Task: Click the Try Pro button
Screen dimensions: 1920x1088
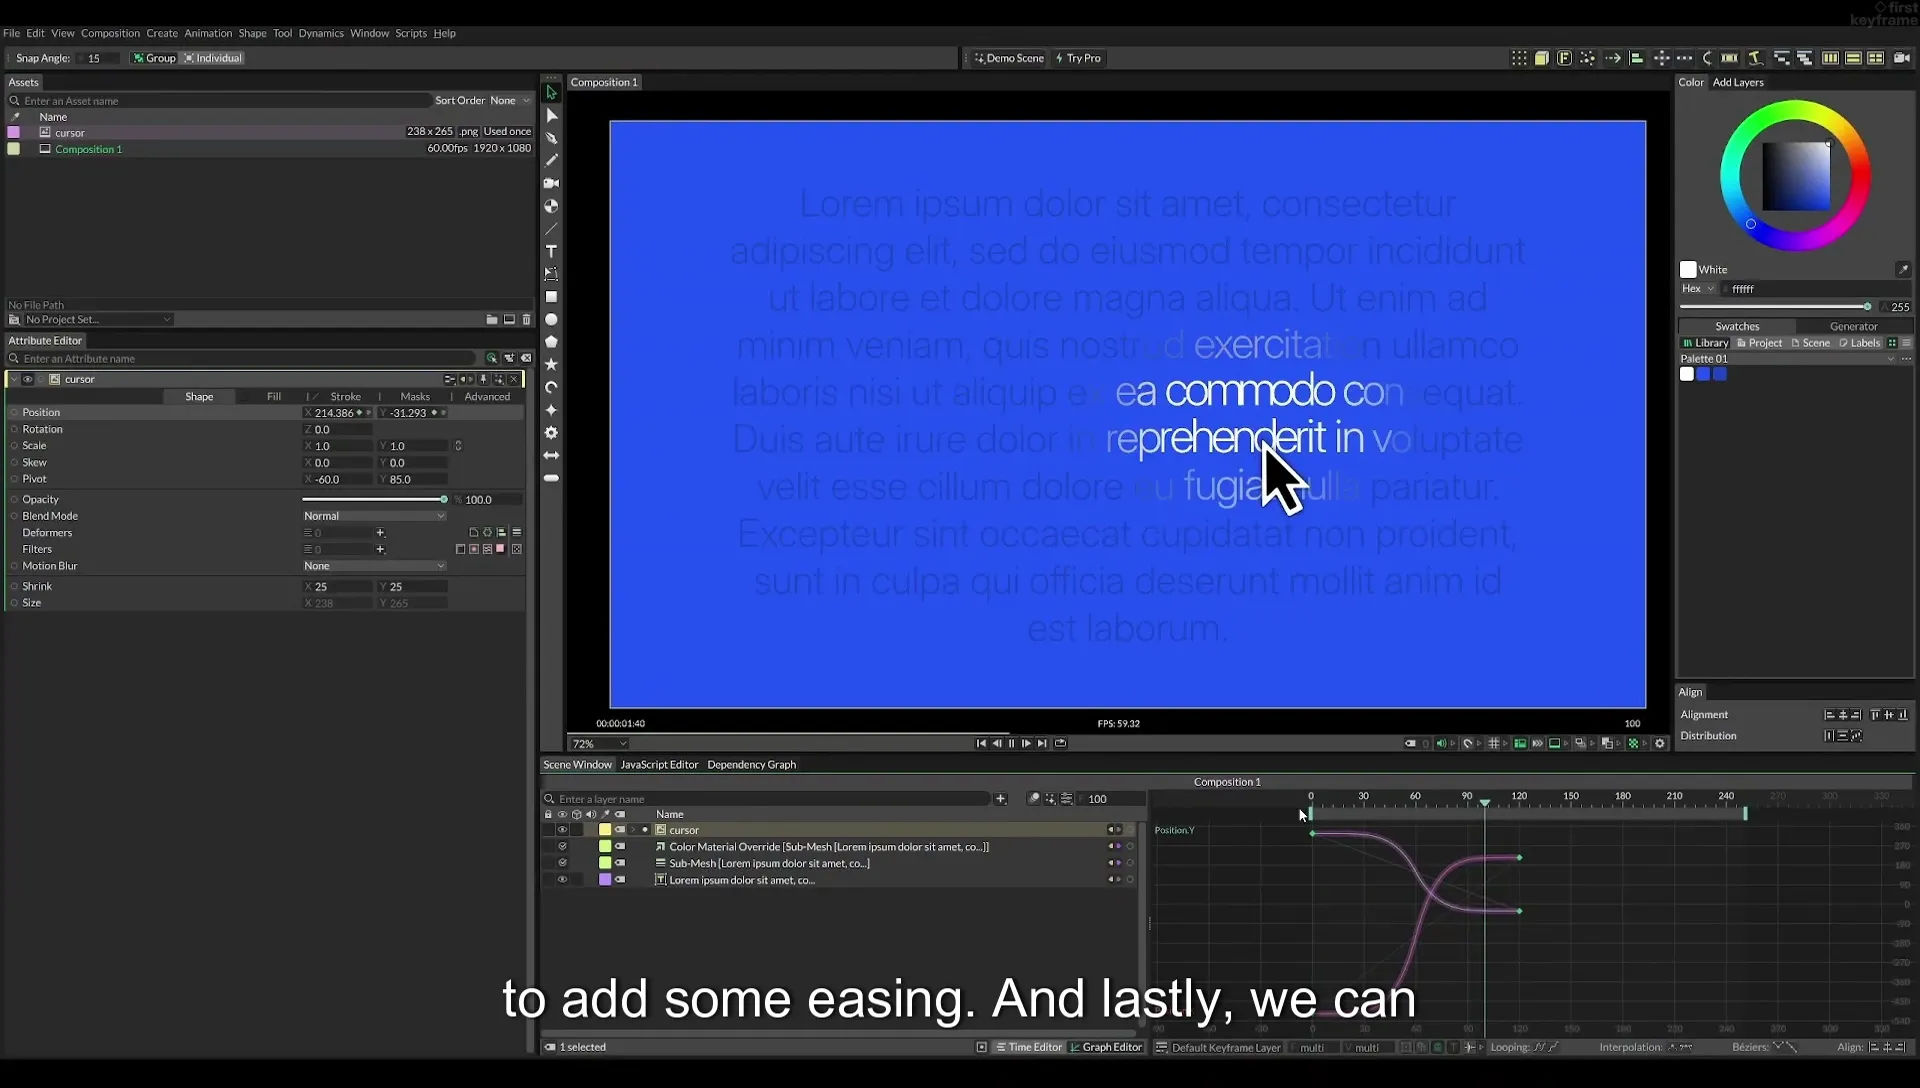Action: 1078,58
